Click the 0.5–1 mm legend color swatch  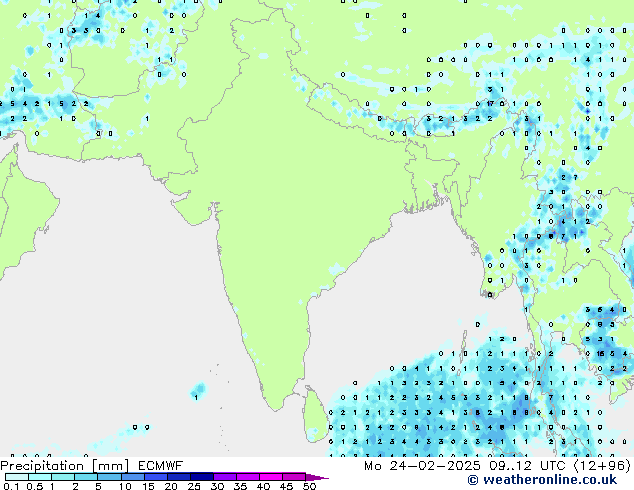click(40, 477)
